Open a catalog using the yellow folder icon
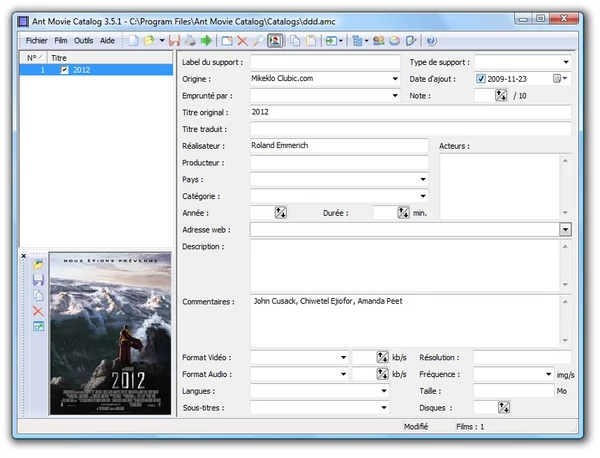The width and height of the screenshot is (600, 458). click(149, 41)
